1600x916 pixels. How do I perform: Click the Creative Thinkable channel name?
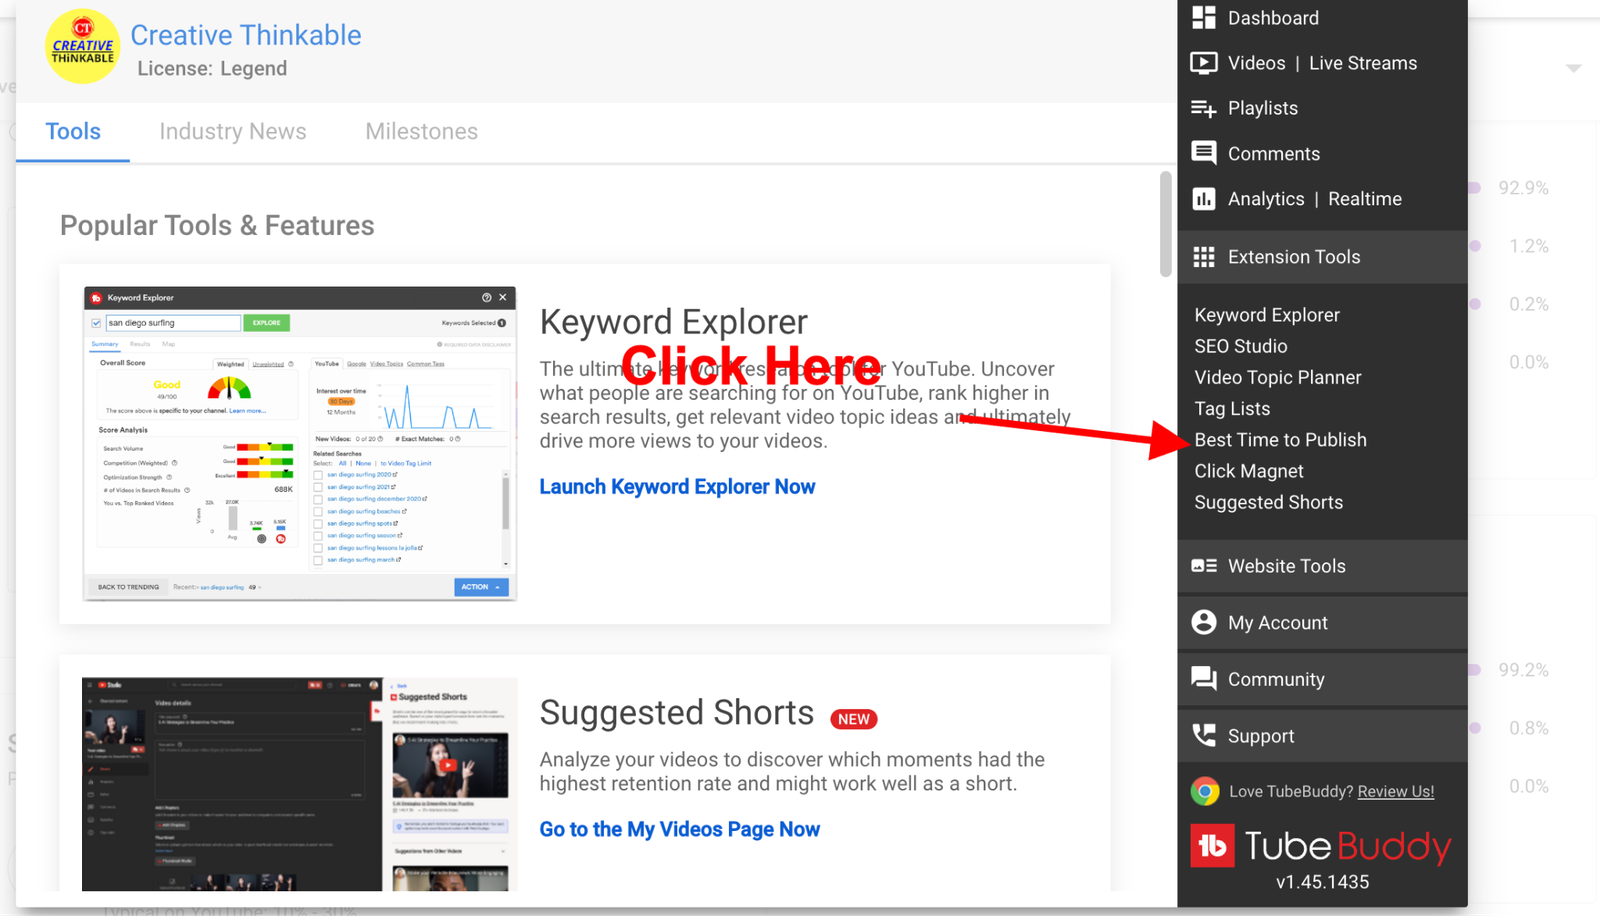tap(246, 35)
